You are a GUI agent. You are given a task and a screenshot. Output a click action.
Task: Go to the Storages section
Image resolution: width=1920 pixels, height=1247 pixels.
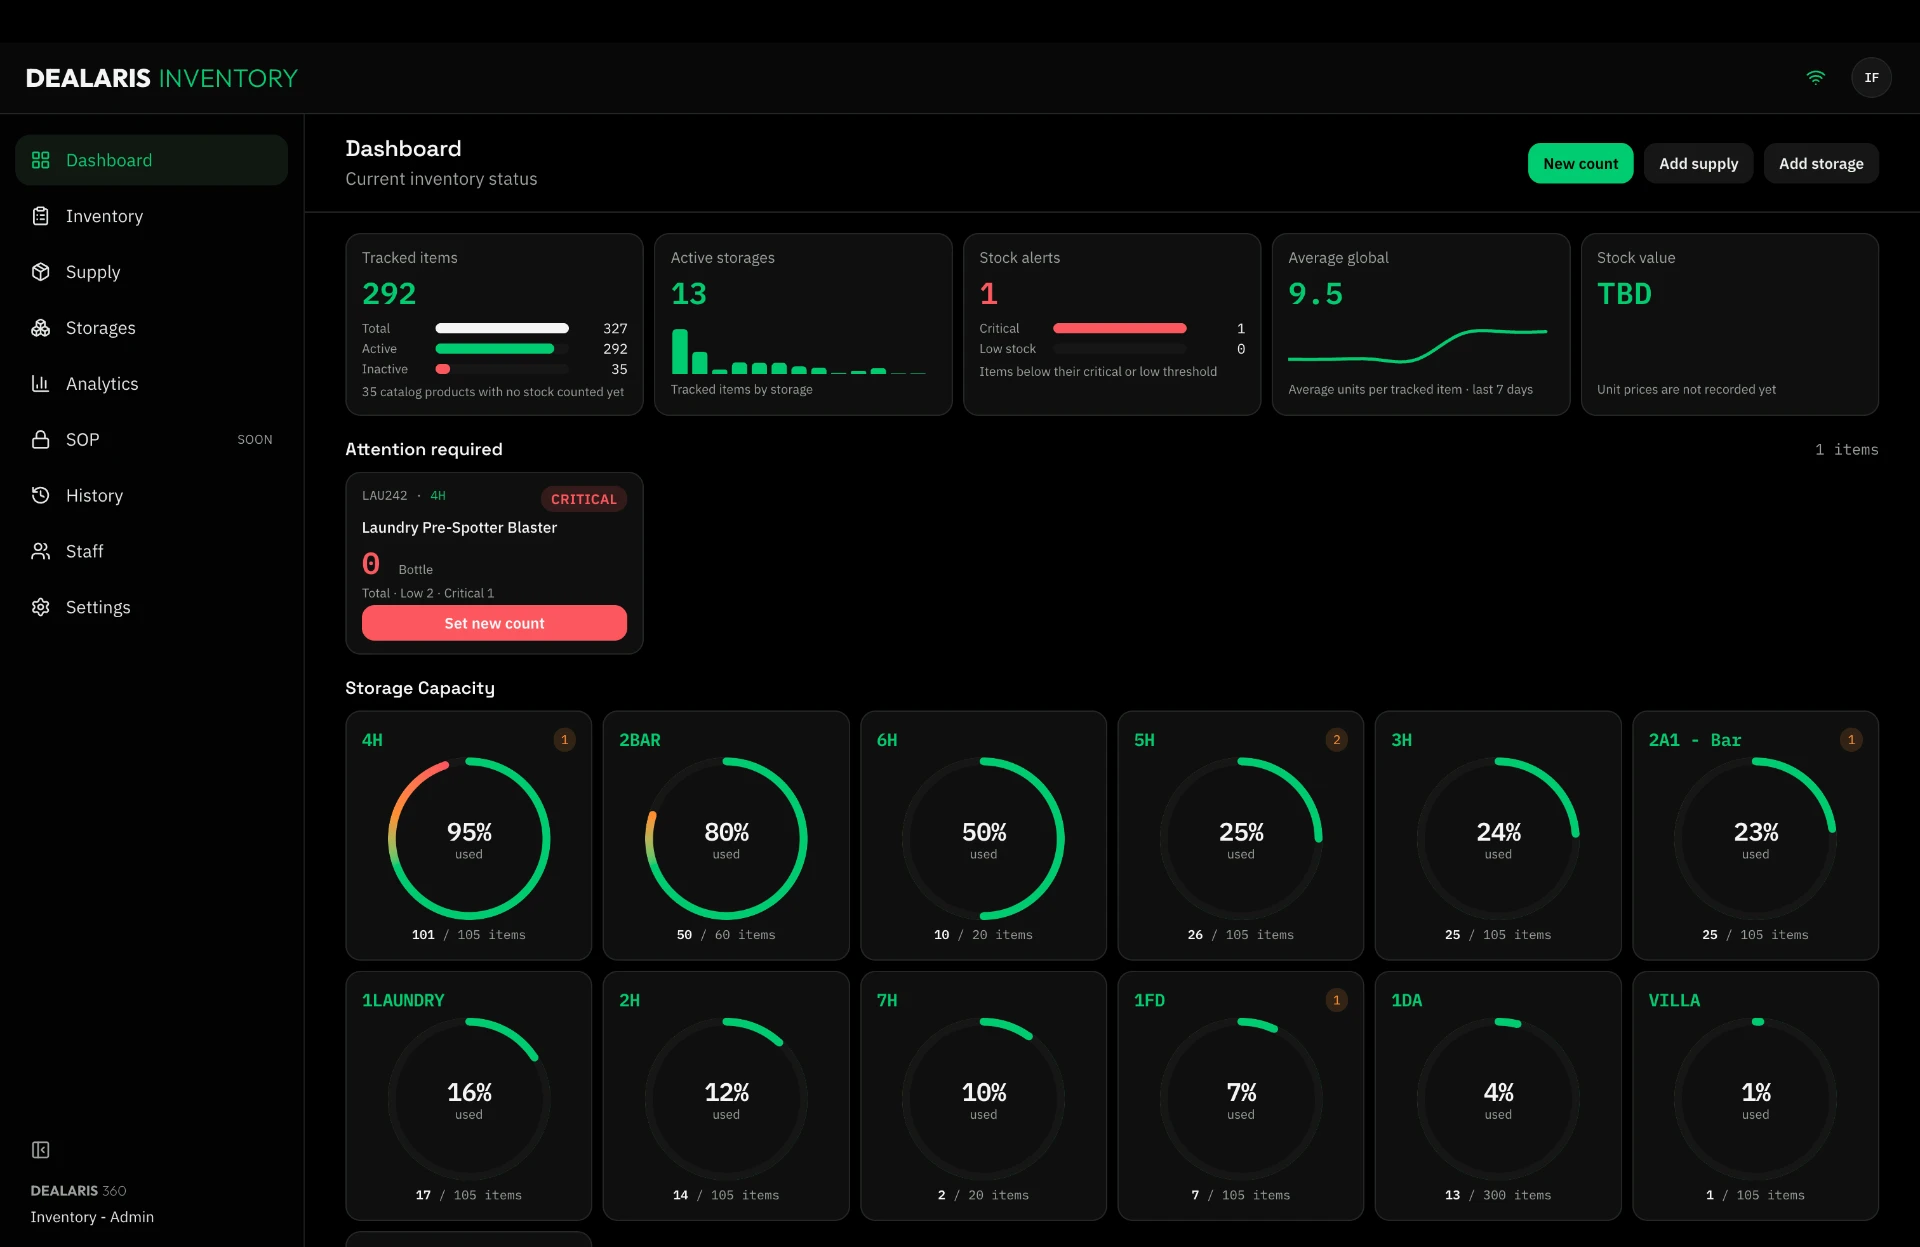pos(152,328)
